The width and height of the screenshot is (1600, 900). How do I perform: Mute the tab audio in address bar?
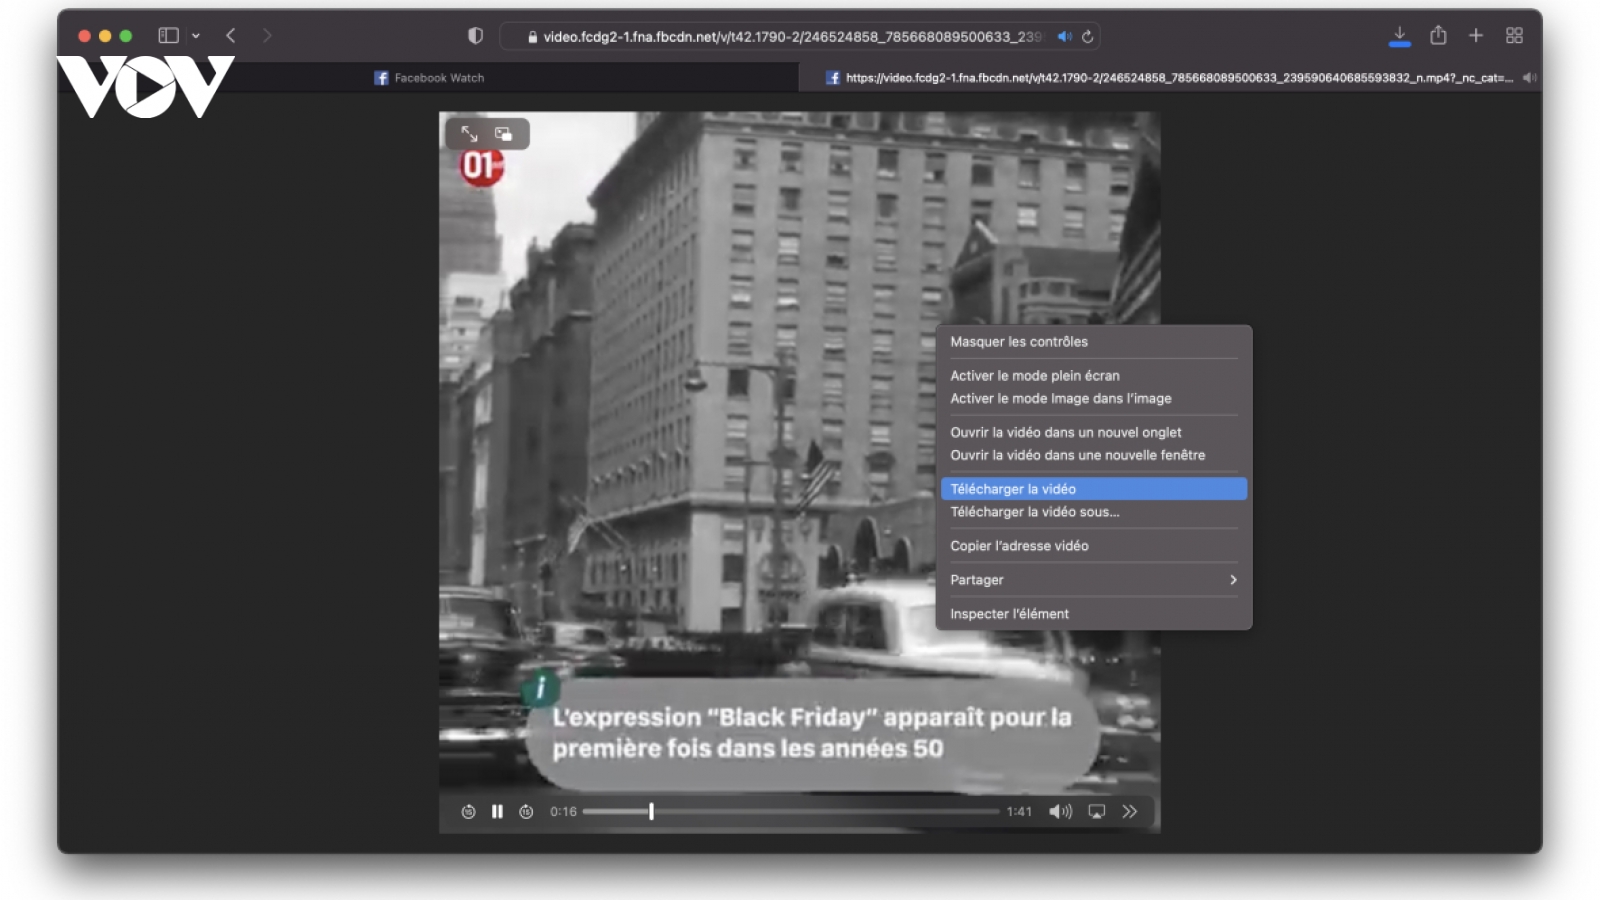coord(1064,36)
